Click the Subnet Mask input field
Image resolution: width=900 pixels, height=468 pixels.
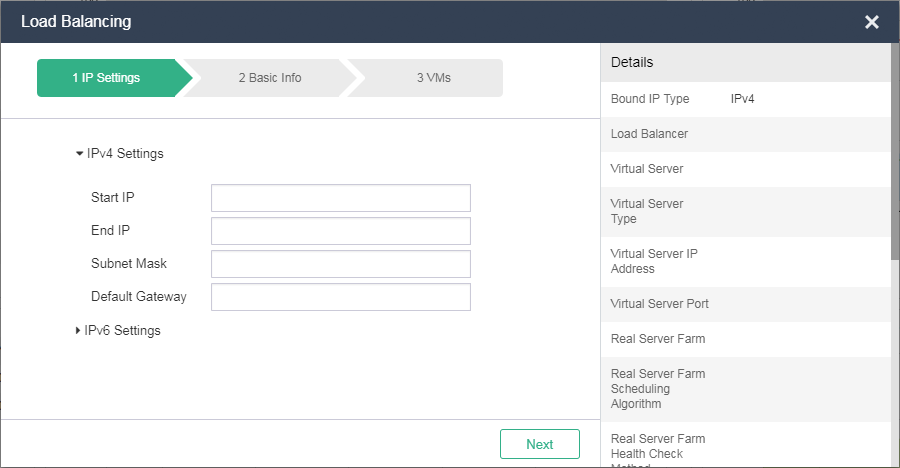click(x=340, y=264)
